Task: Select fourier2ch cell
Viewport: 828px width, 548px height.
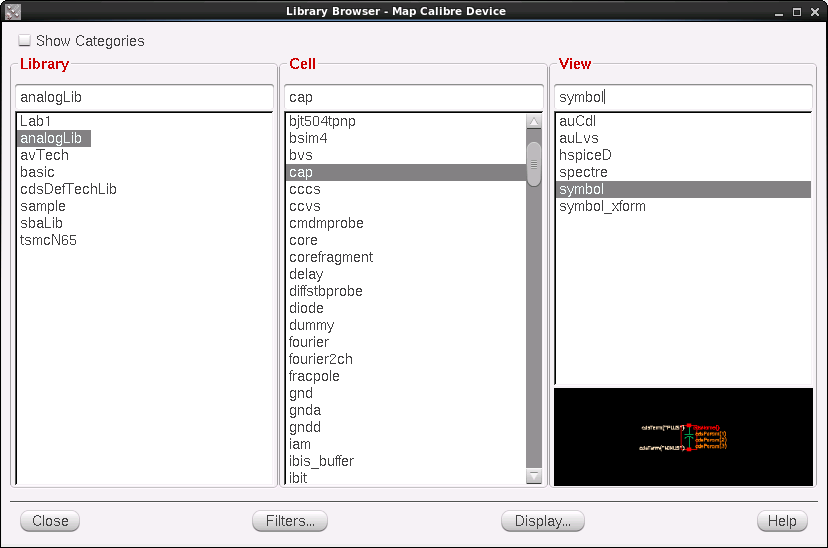Action: coord(321,359)
